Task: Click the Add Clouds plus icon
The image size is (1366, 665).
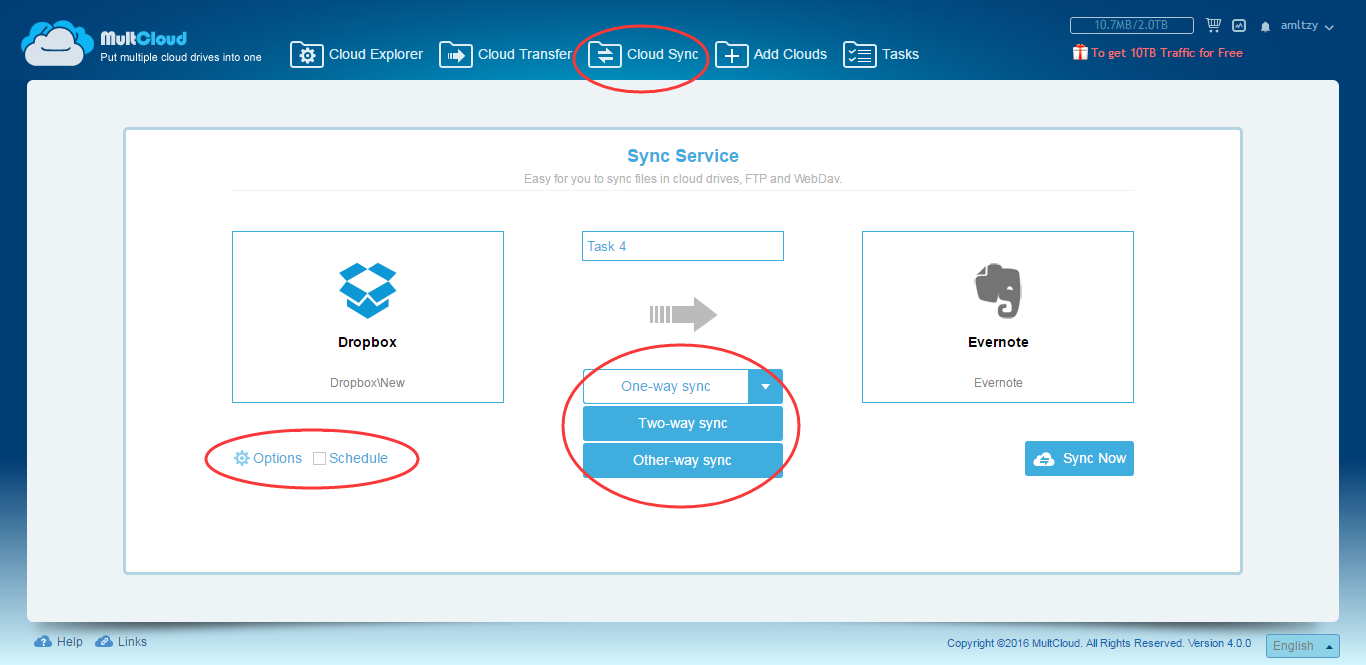Action: [731, 54]
